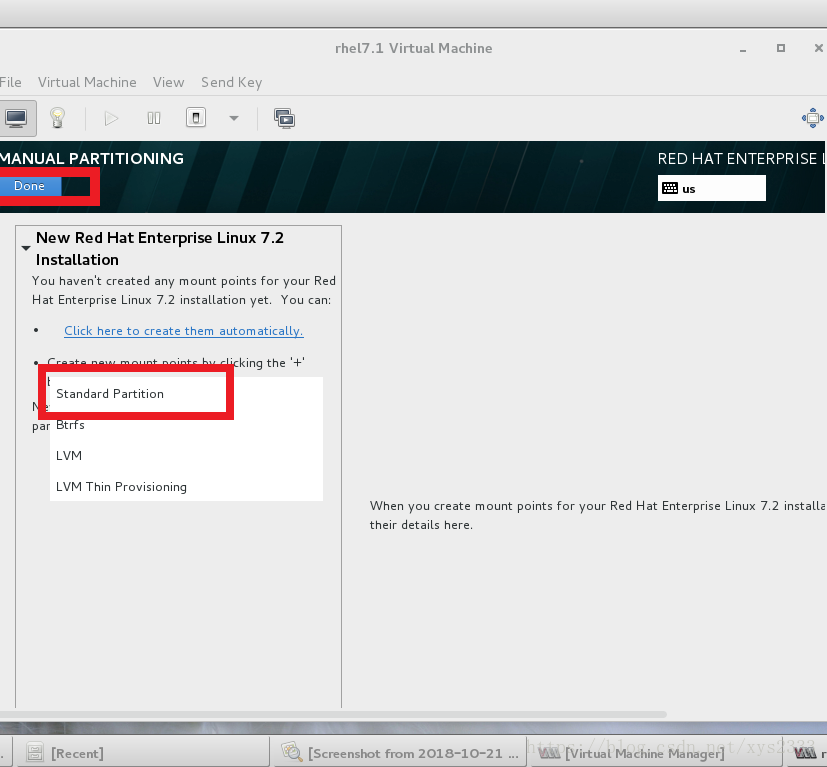The image size is (827, 767).
Task: Select Standard Partition from the list
Action: point(186,394)
